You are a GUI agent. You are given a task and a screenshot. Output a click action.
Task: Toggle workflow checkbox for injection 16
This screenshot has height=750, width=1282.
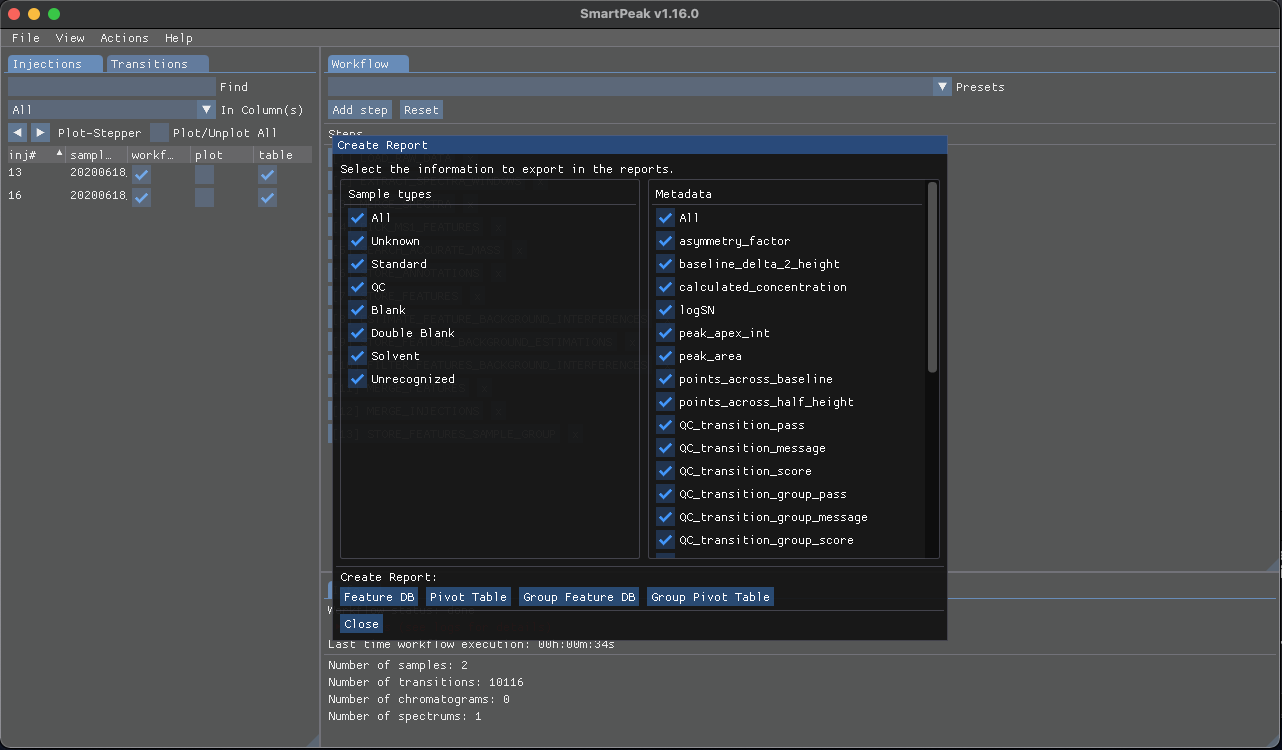(142, 197)
